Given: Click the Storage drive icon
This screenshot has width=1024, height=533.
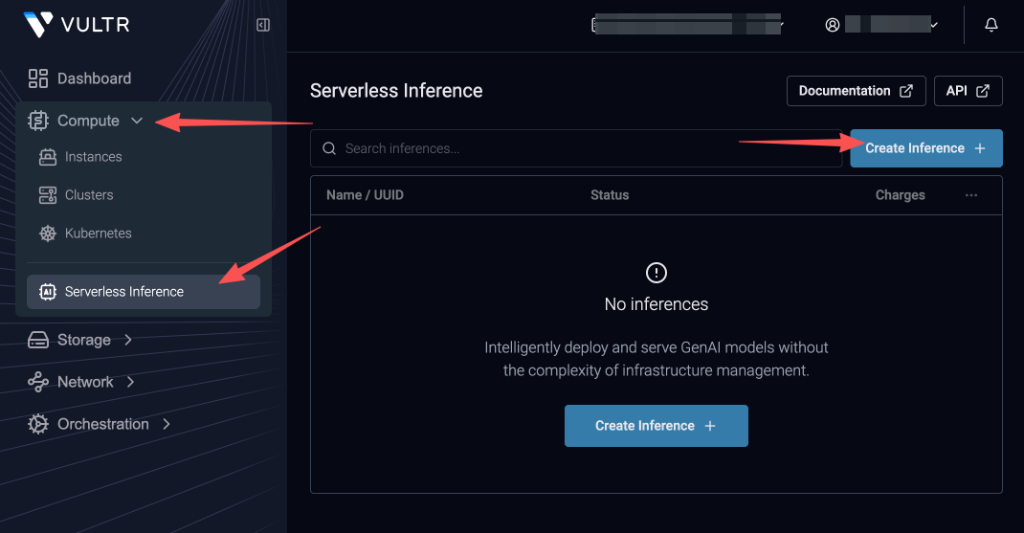Looking at the screenshot, I should [x=38, y=340].
